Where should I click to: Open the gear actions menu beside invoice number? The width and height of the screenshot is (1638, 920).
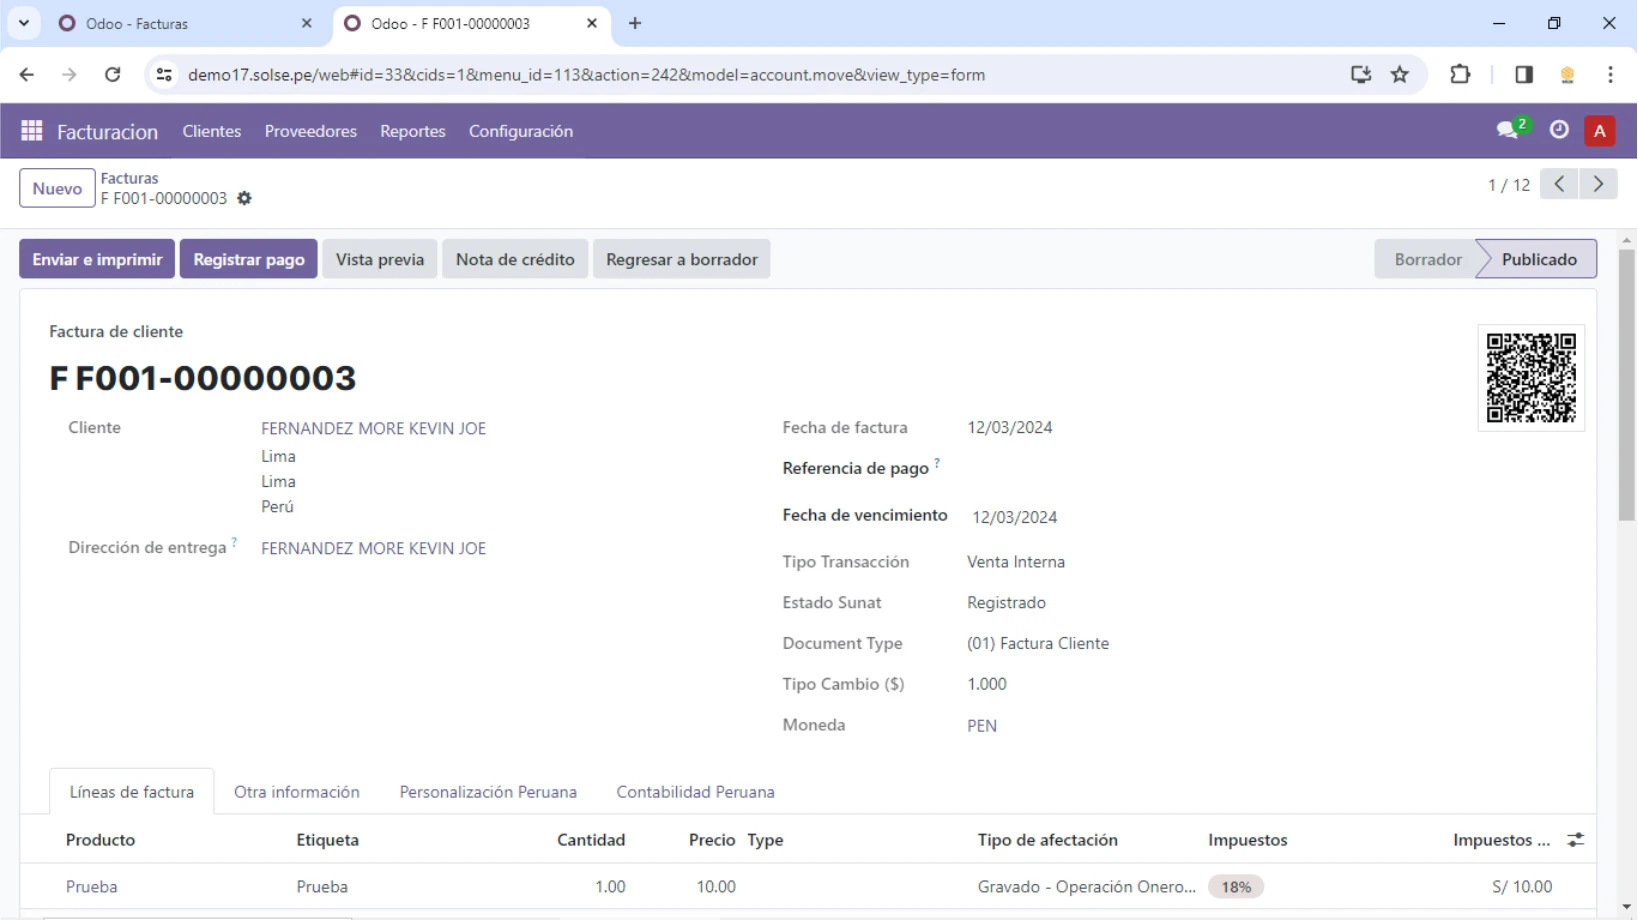[245, 199]
